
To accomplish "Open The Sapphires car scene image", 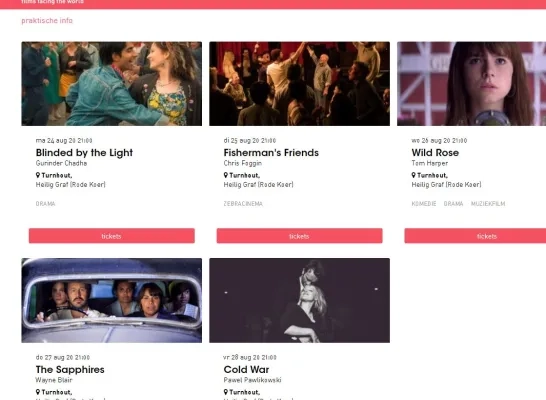I will 112,300.
